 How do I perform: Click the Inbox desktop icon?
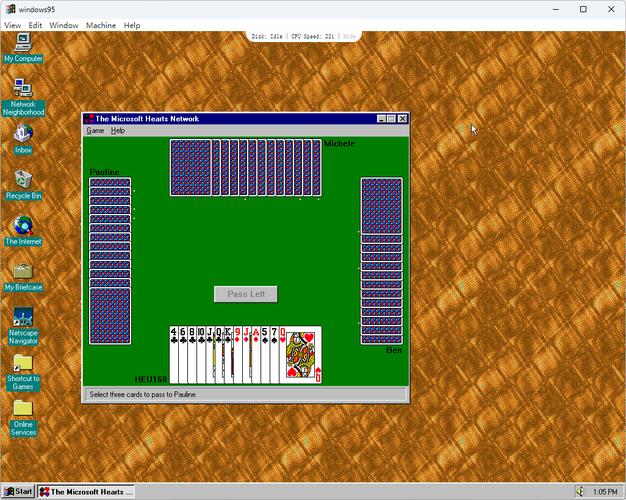[x=23, y=139]
